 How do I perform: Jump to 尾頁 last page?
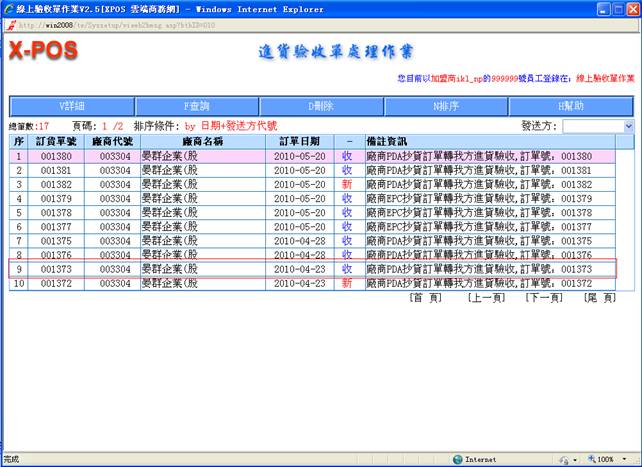pyautogui.click(x=599, y=298)
